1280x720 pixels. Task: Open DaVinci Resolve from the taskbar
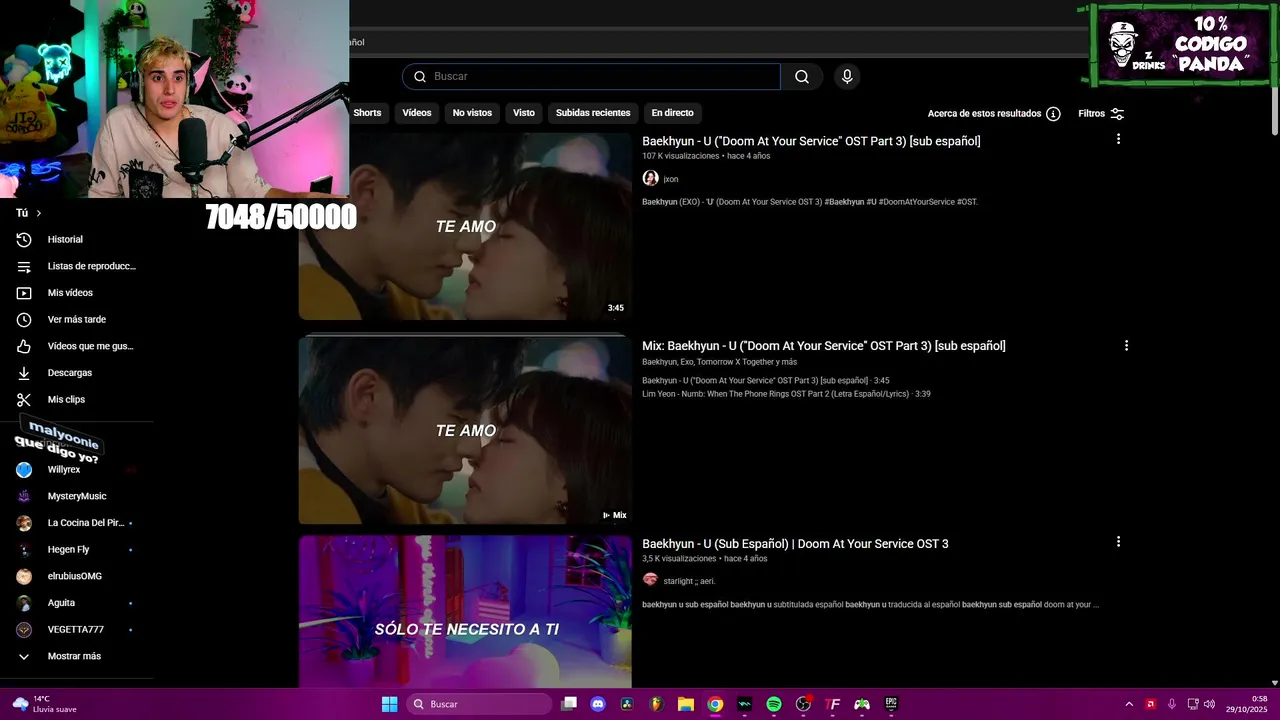coord(627,704)
